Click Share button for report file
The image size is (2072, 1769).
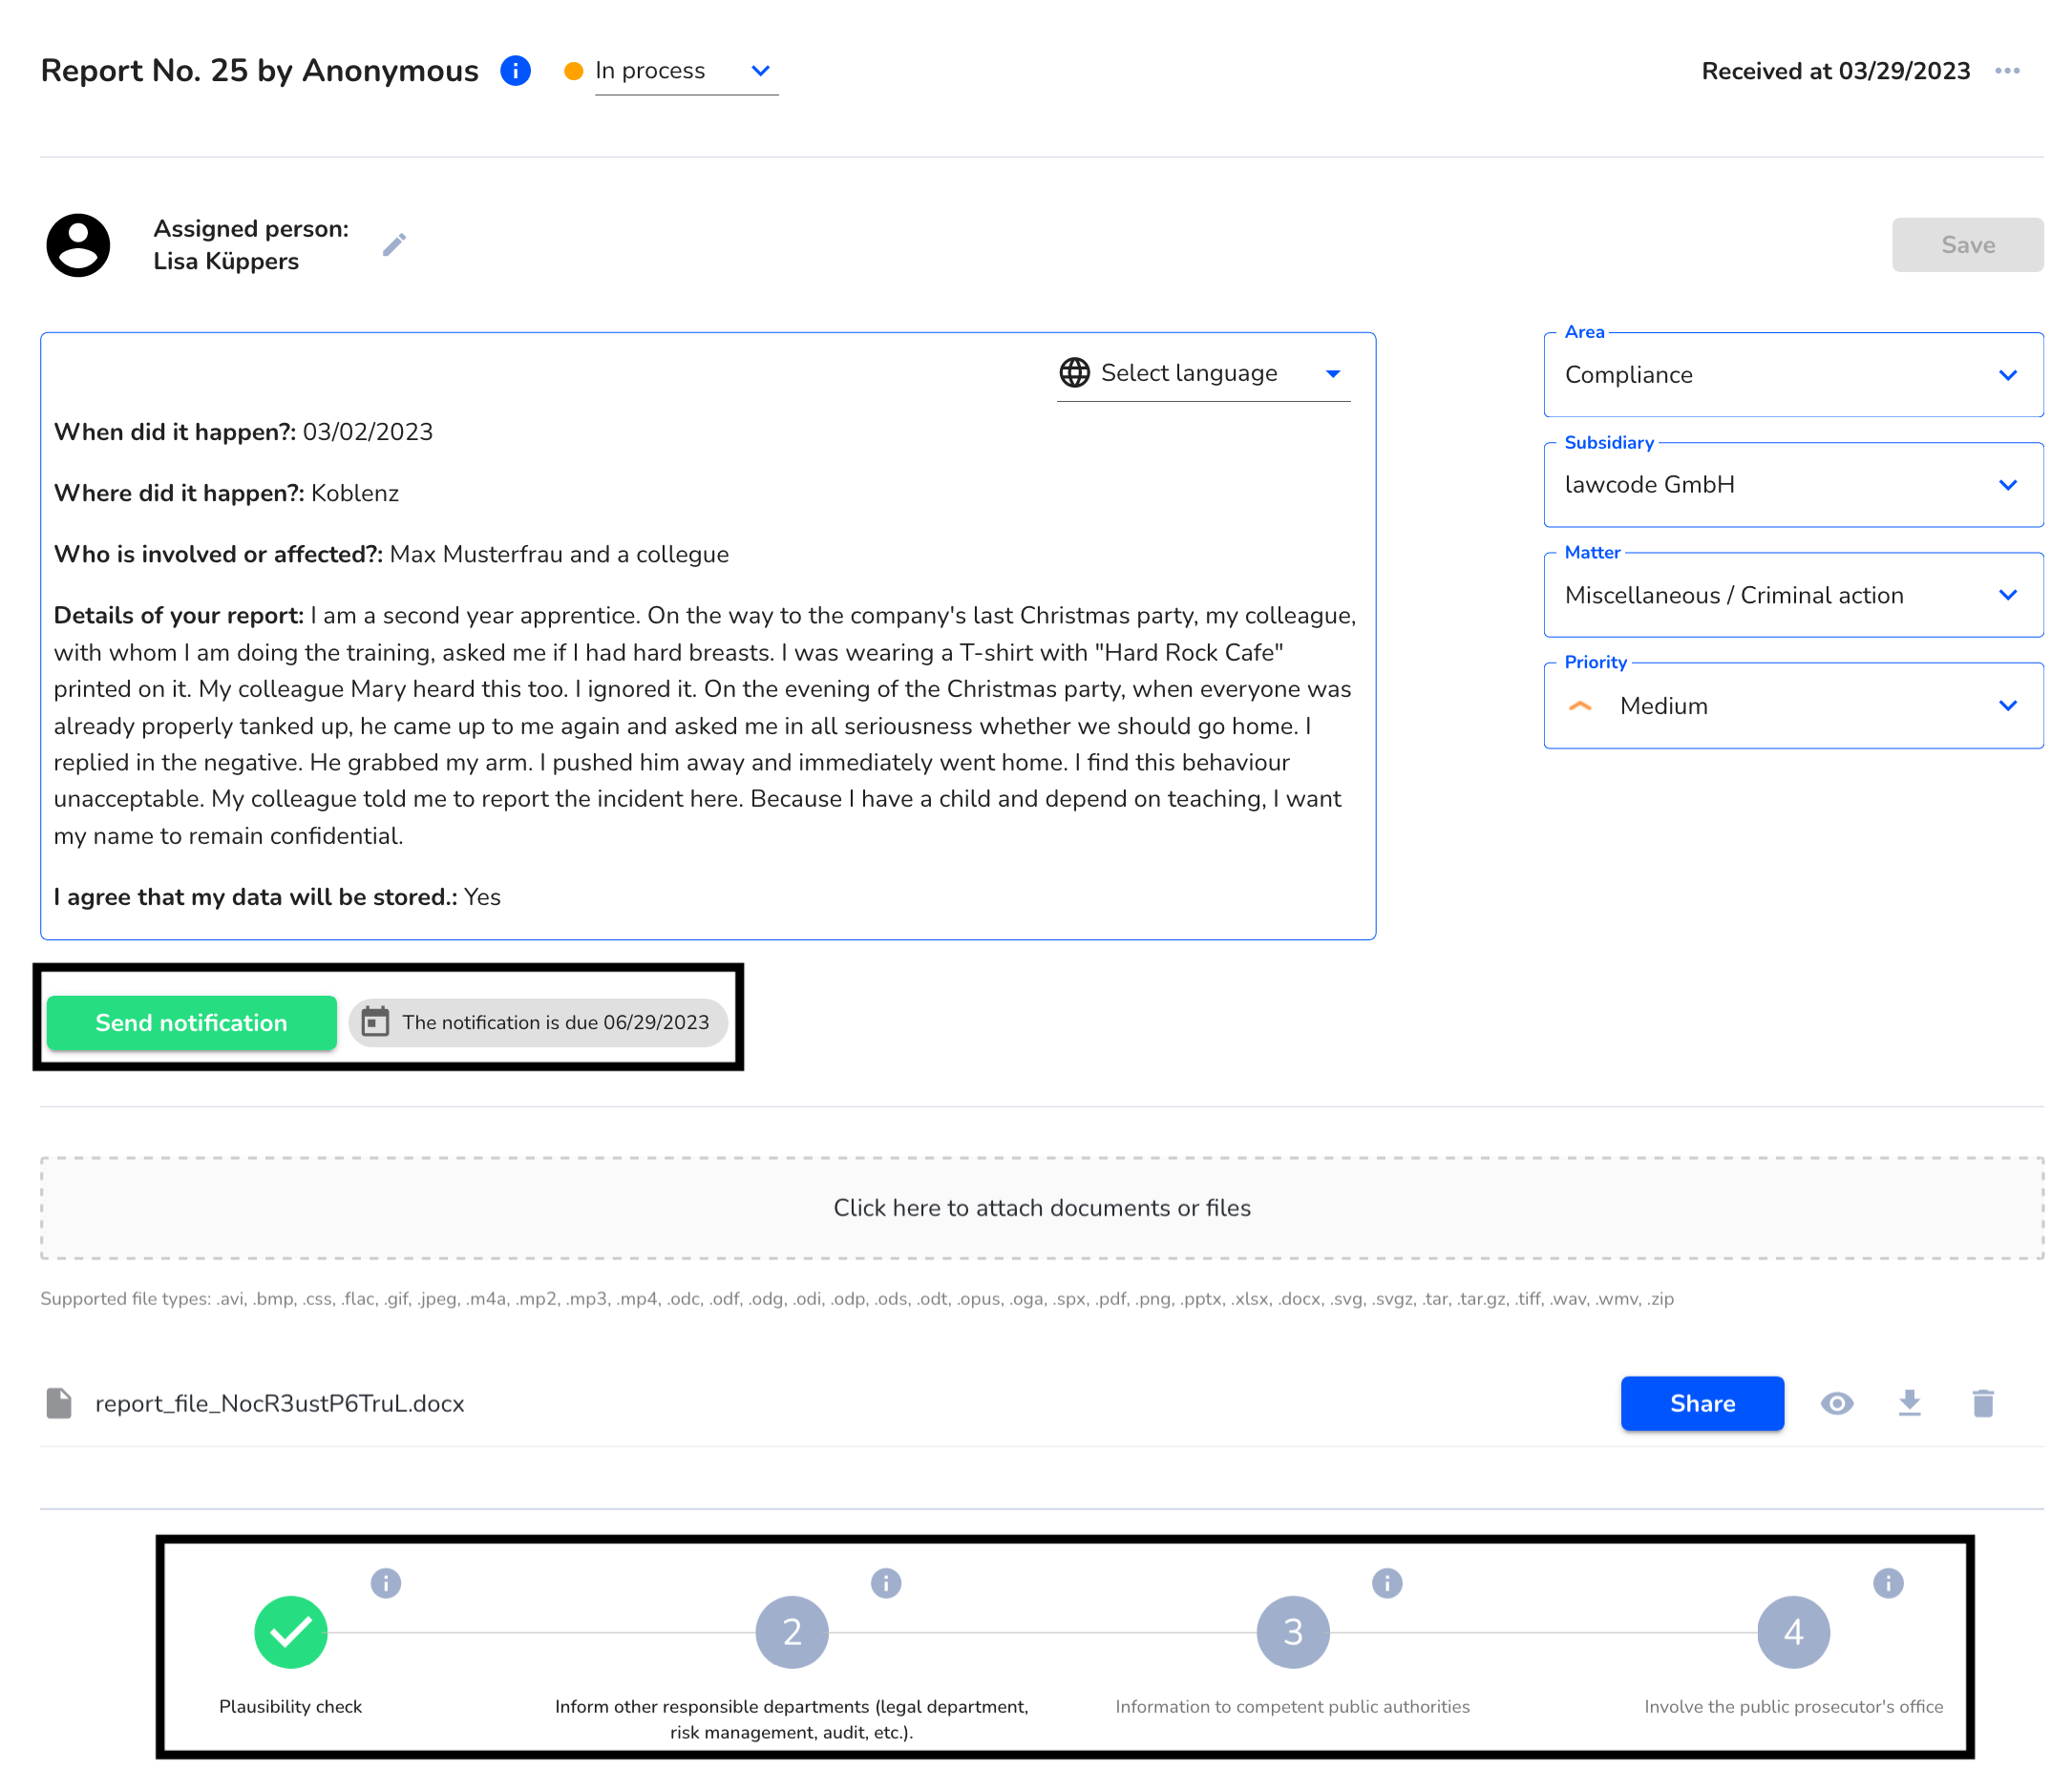point(1700,1402)
